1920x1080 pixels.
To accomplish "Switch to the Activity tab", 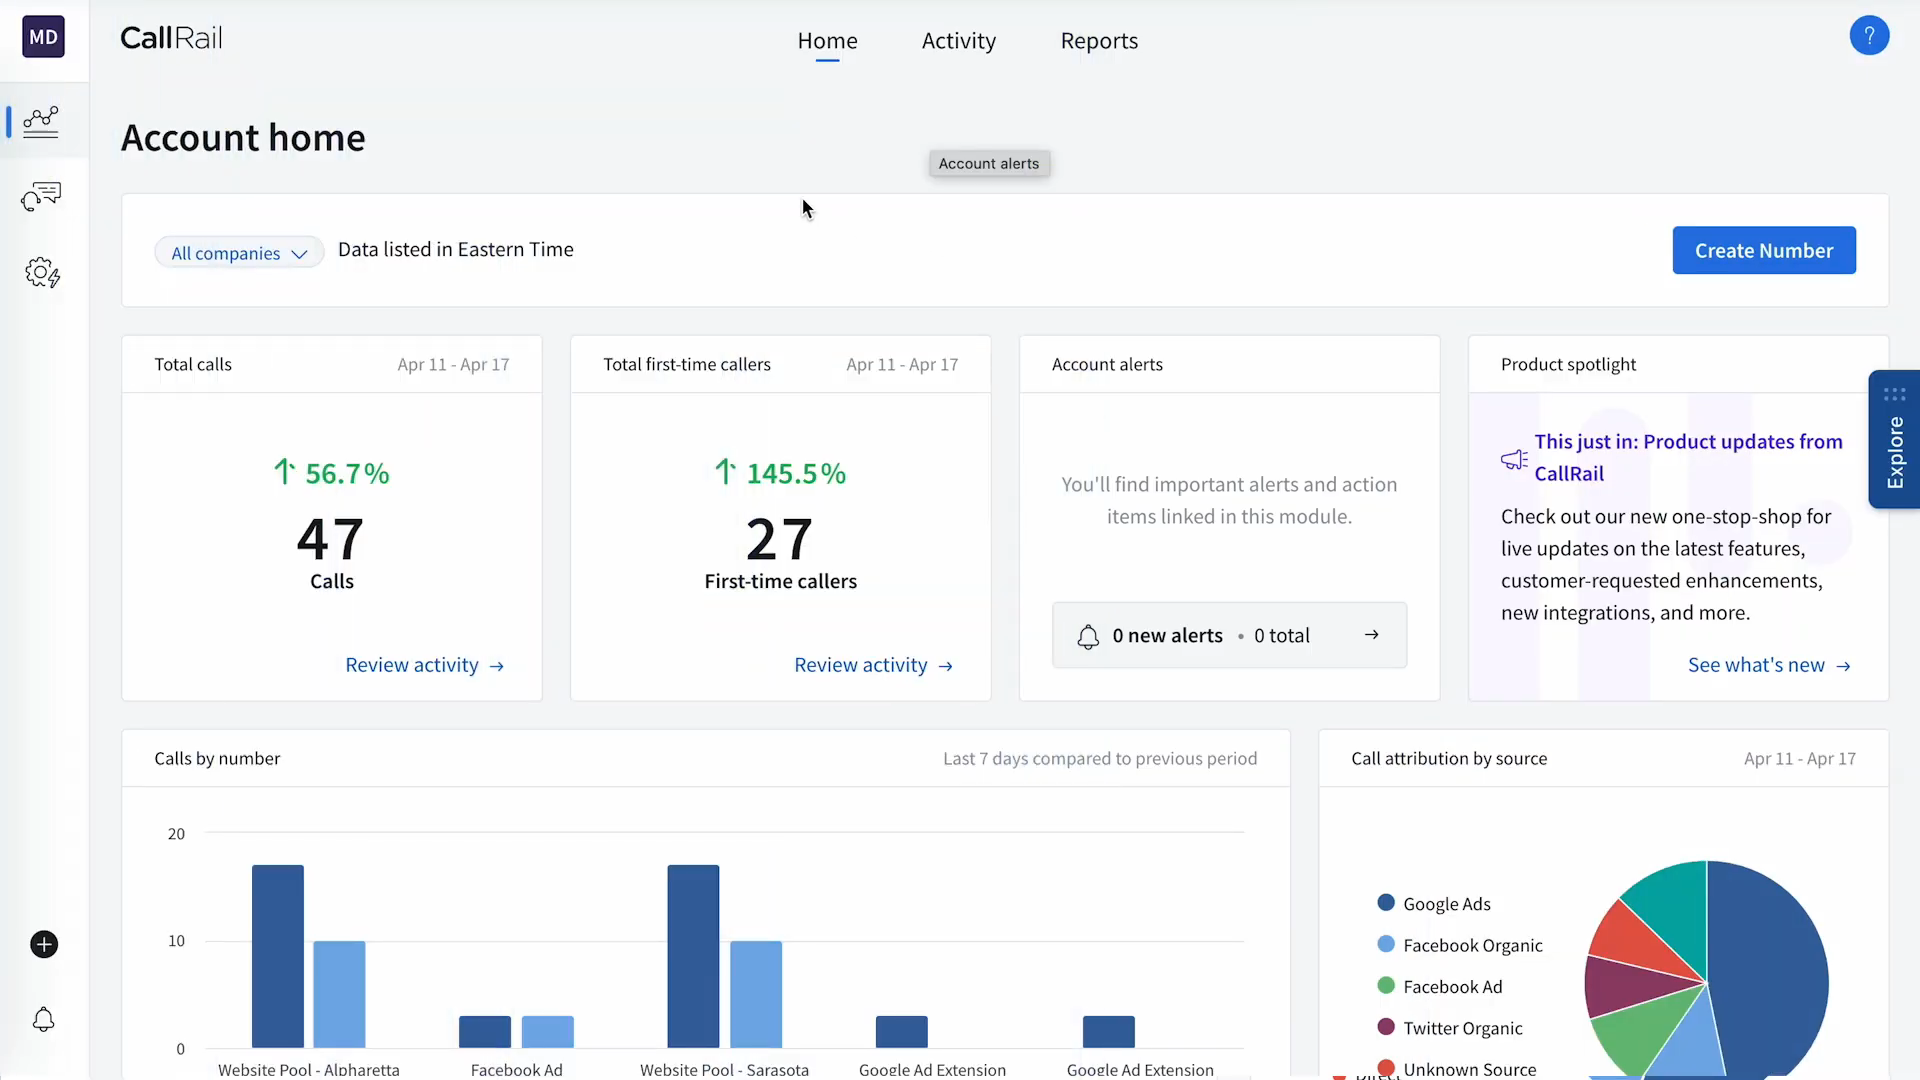I will 958,41.
